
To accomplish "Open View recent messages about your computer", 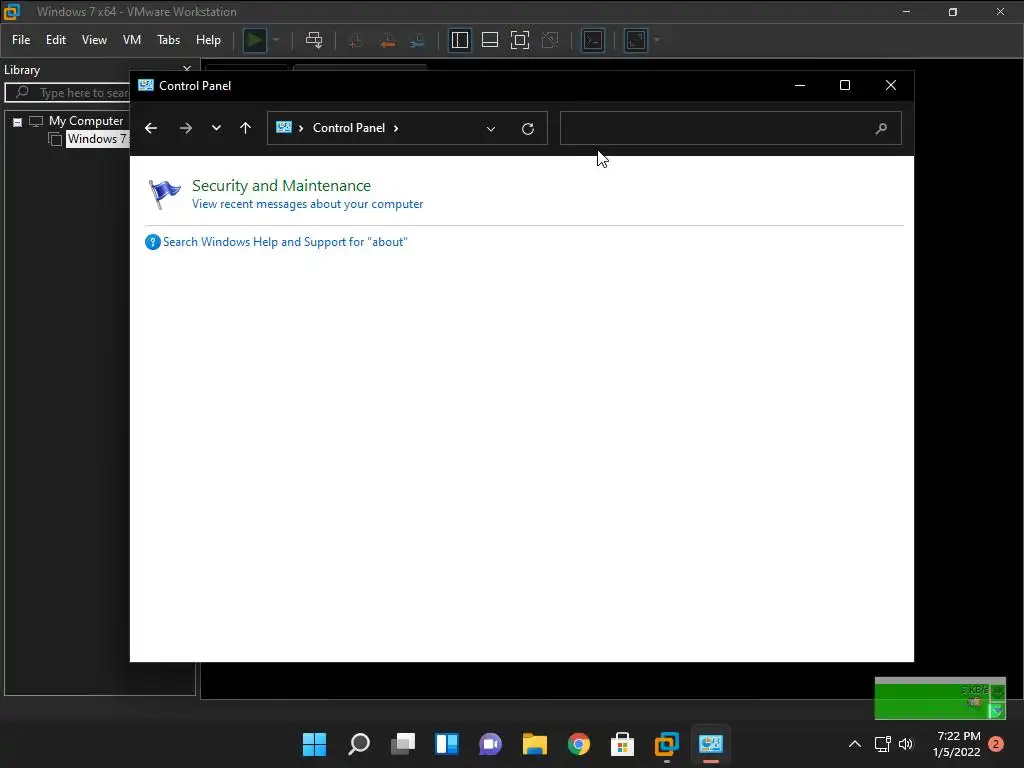I will click(x=308, y=204).
